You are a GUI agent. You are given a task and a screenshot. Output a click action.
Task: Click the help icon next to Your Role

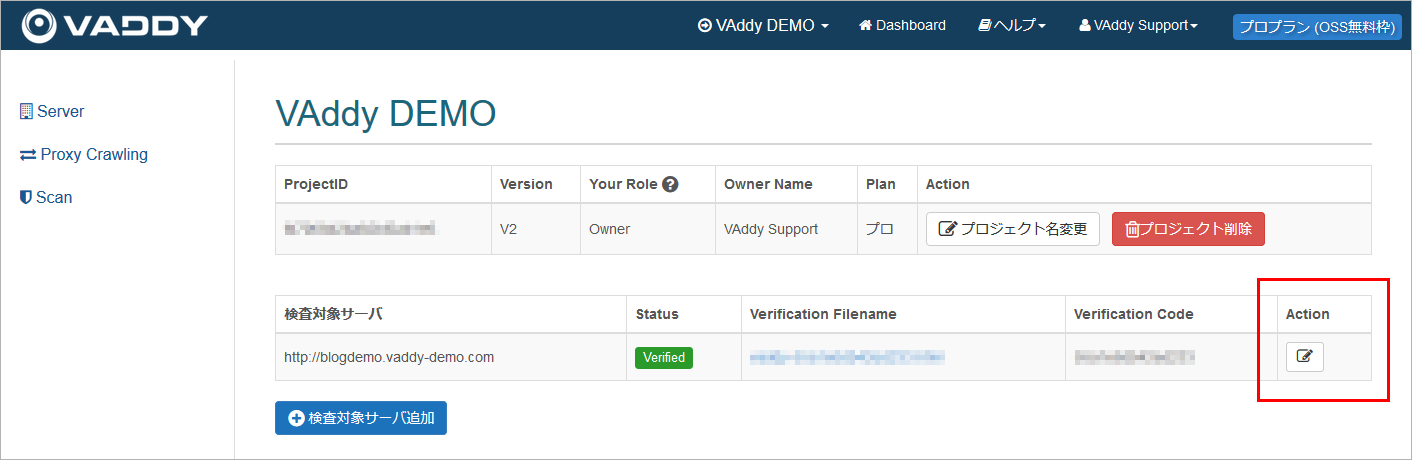(x=671, y=184)
